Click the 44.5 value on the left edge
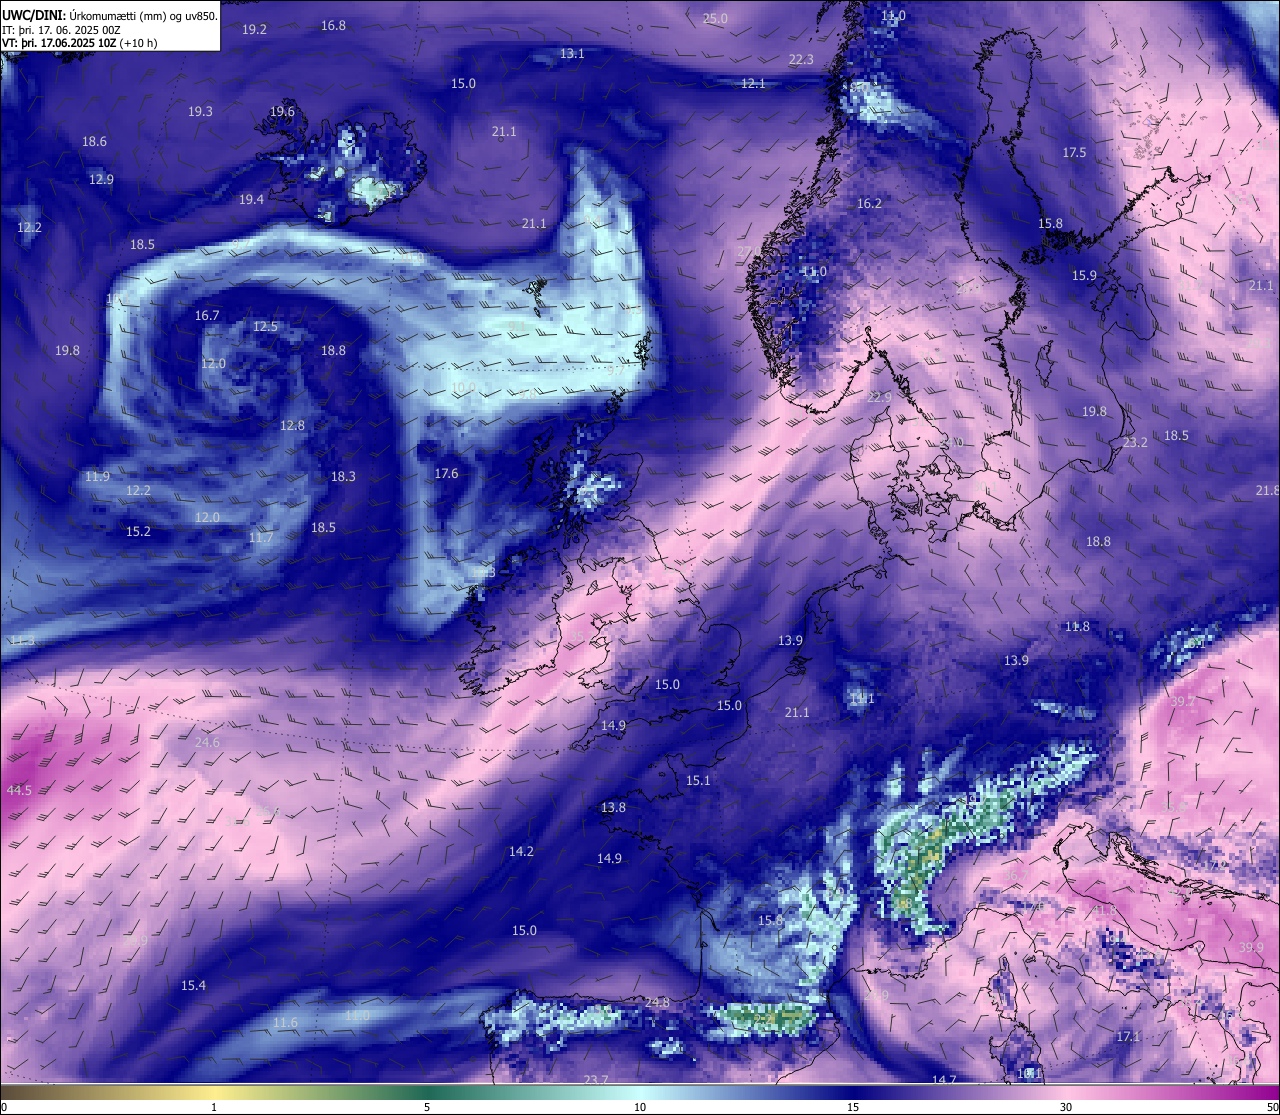The height and width of the screenshot is (1115, 1280). (19, 790)
